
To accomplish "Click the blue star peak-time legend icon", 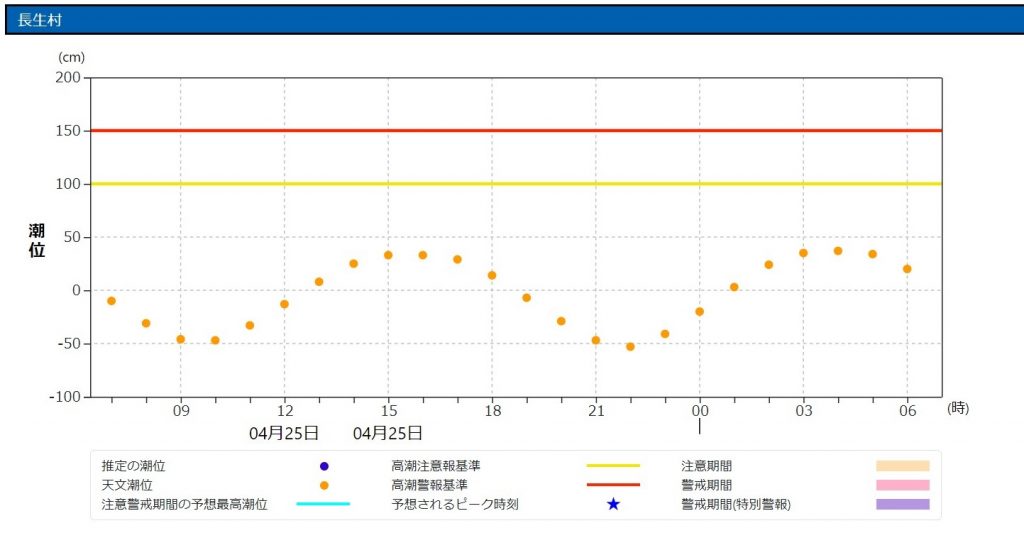I will coord(613,504).
